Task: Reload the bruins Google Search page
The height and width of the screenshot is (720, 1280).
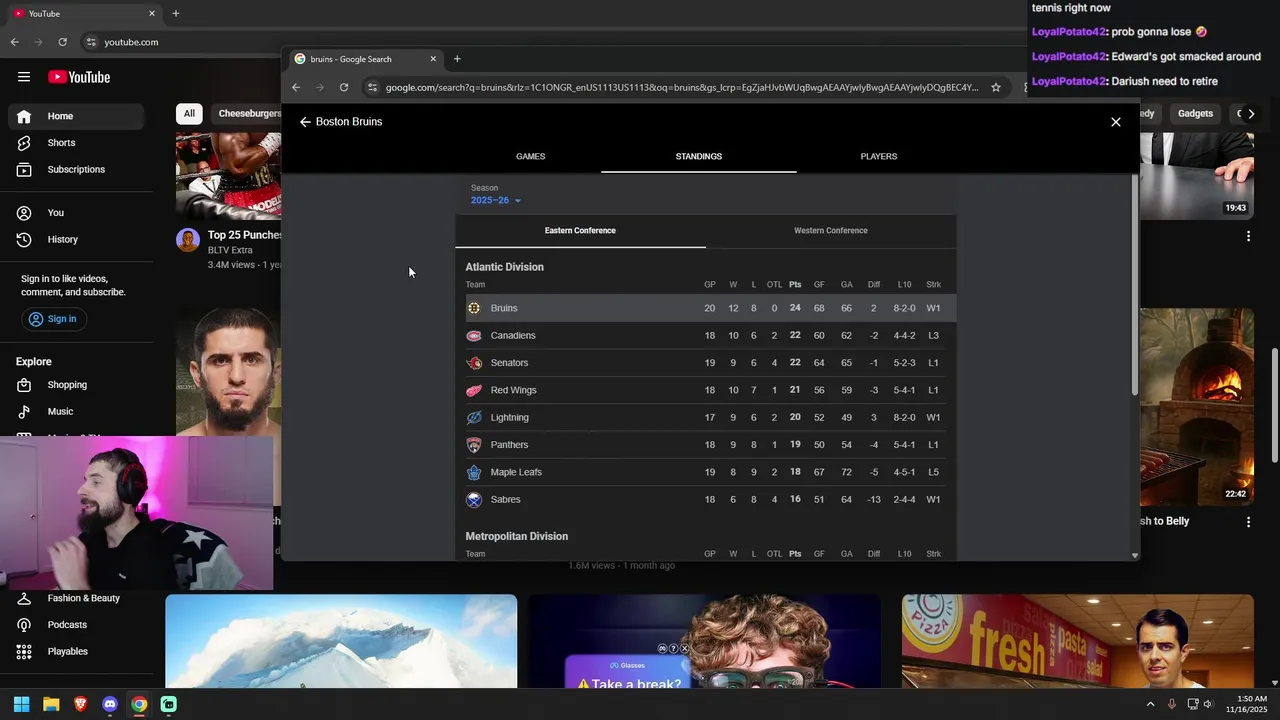Action: (x=344, y=87)
